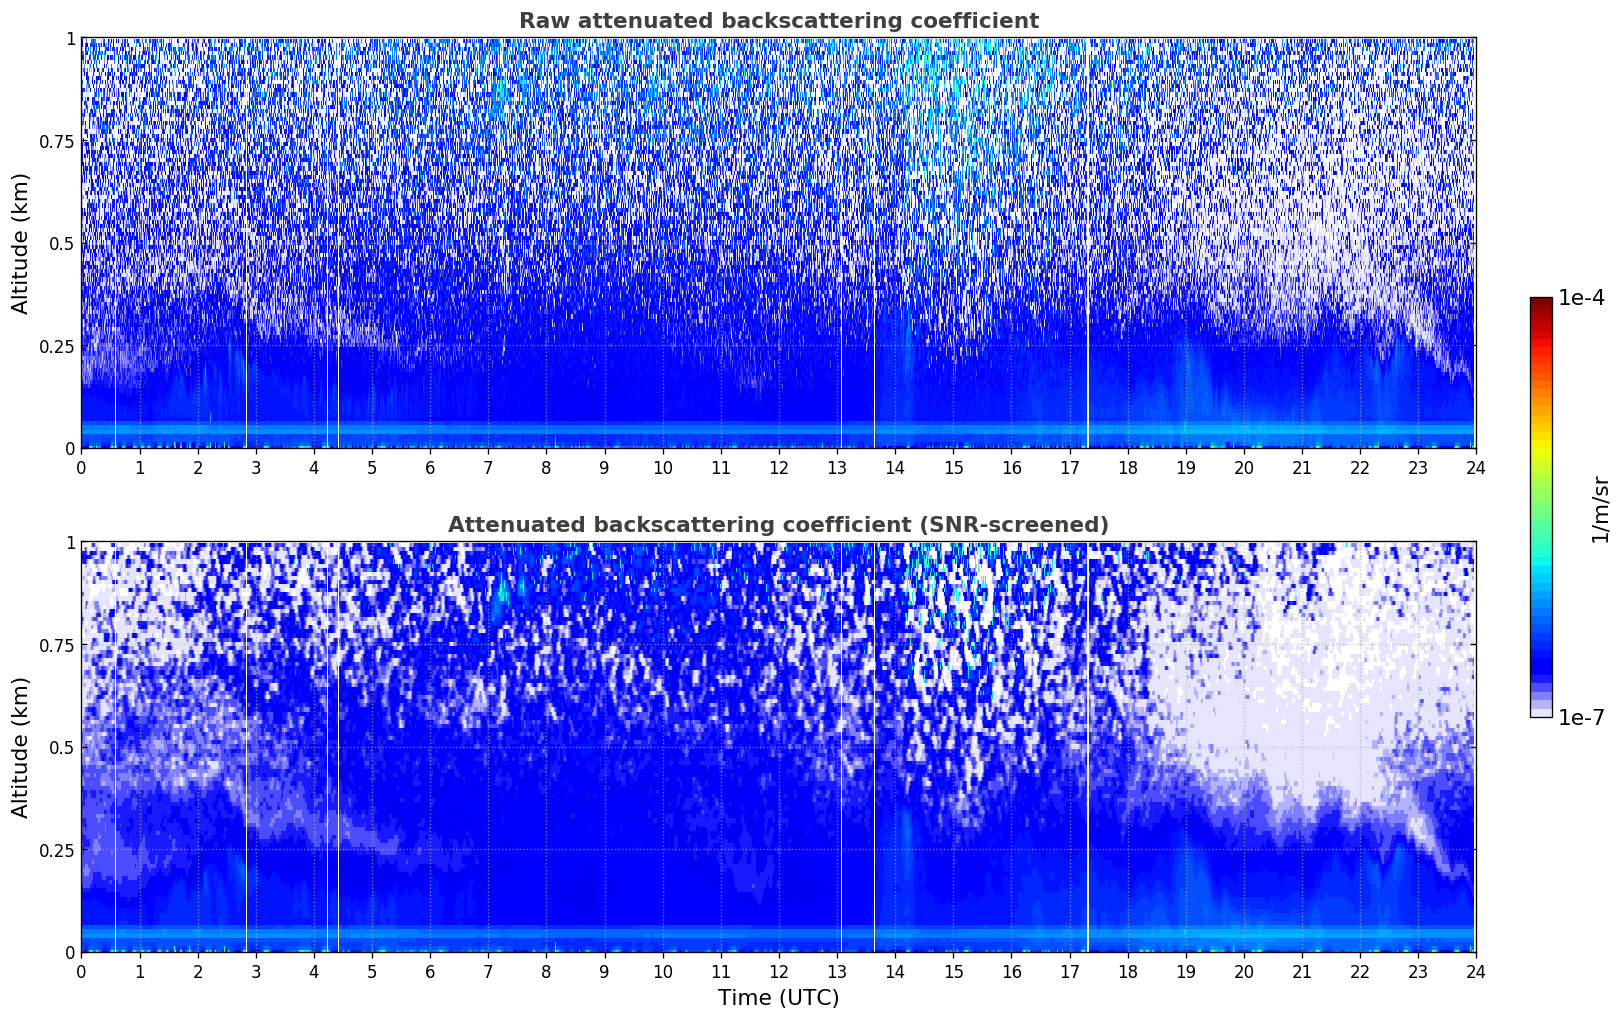Viewport: 1621px width, 1020px height.
Task: Click the 'Raw attenuated backscattering coefficient' title
Action: tap(778, 21)
